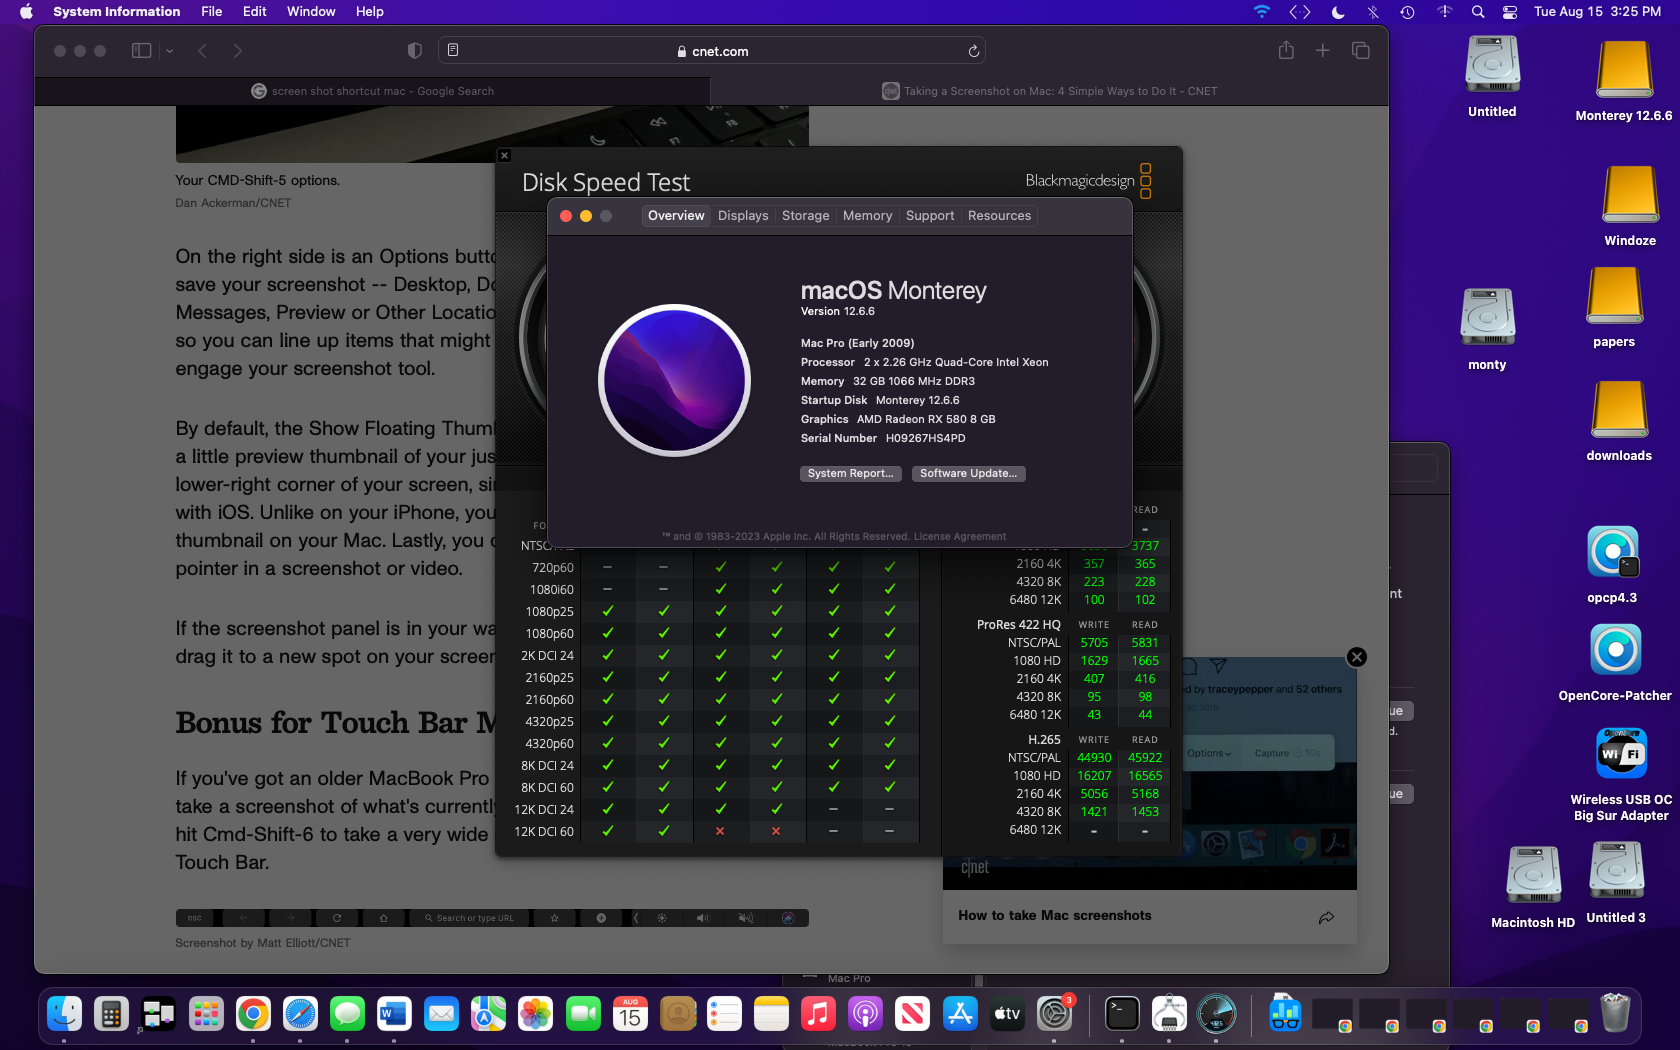The image size is (1680, 1050).
Task: Open the Window menu
Action: click(x=311, y=12)
